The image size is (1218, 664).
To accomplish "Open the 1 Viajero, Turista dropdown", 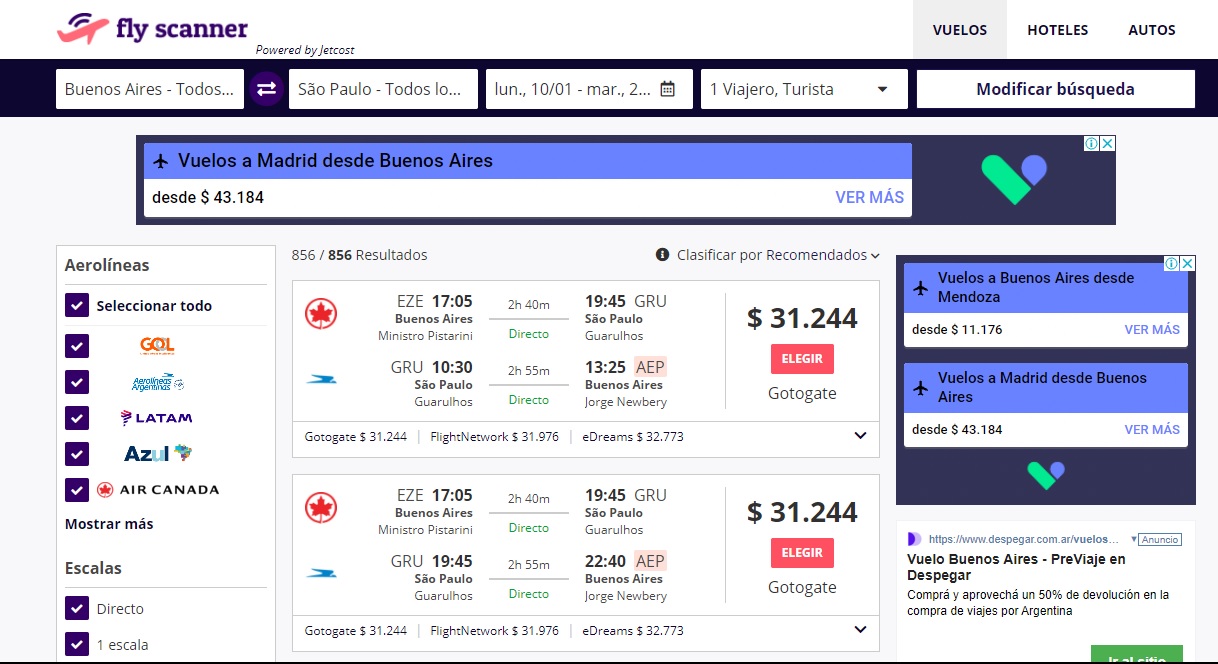I will tap(804, 89).
